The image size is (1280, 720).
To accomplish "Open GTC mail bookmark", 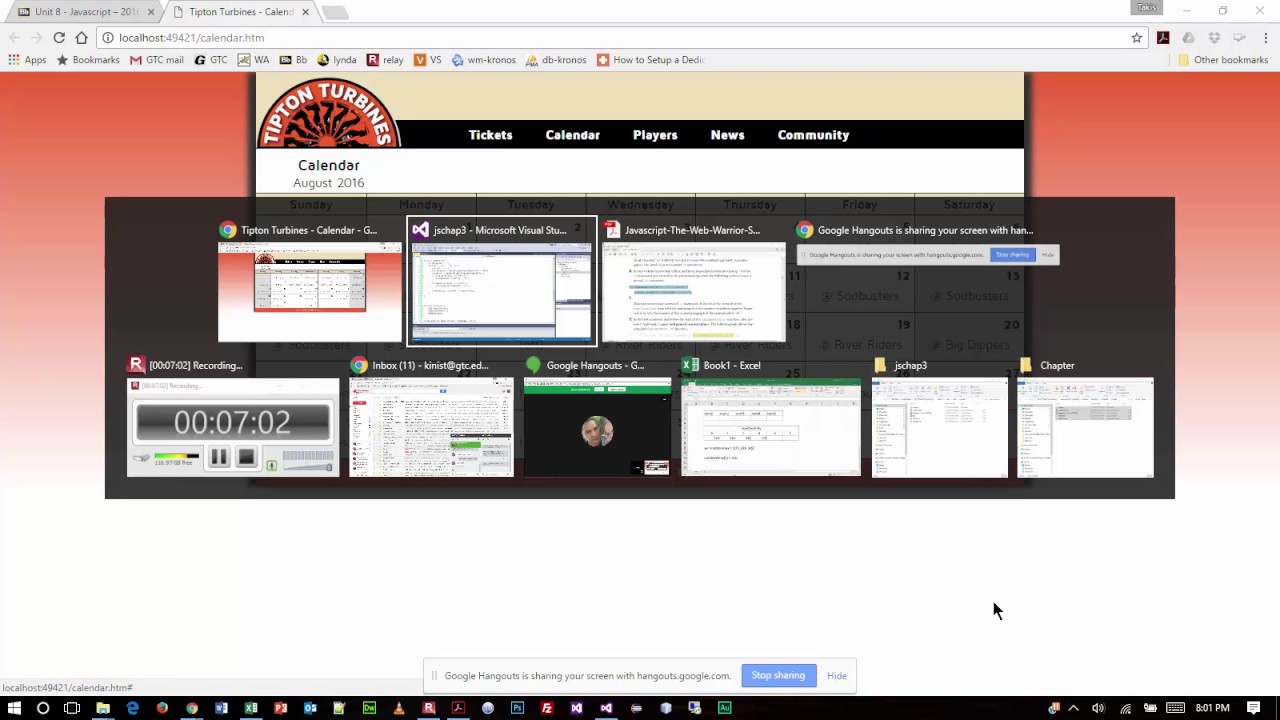I will click(x=157, y=60).
